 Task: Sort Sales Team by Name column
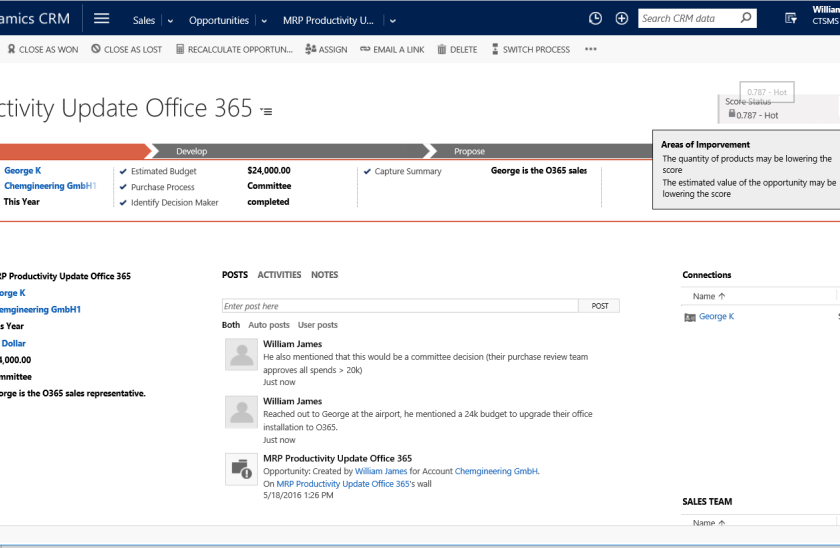(708, 523)
